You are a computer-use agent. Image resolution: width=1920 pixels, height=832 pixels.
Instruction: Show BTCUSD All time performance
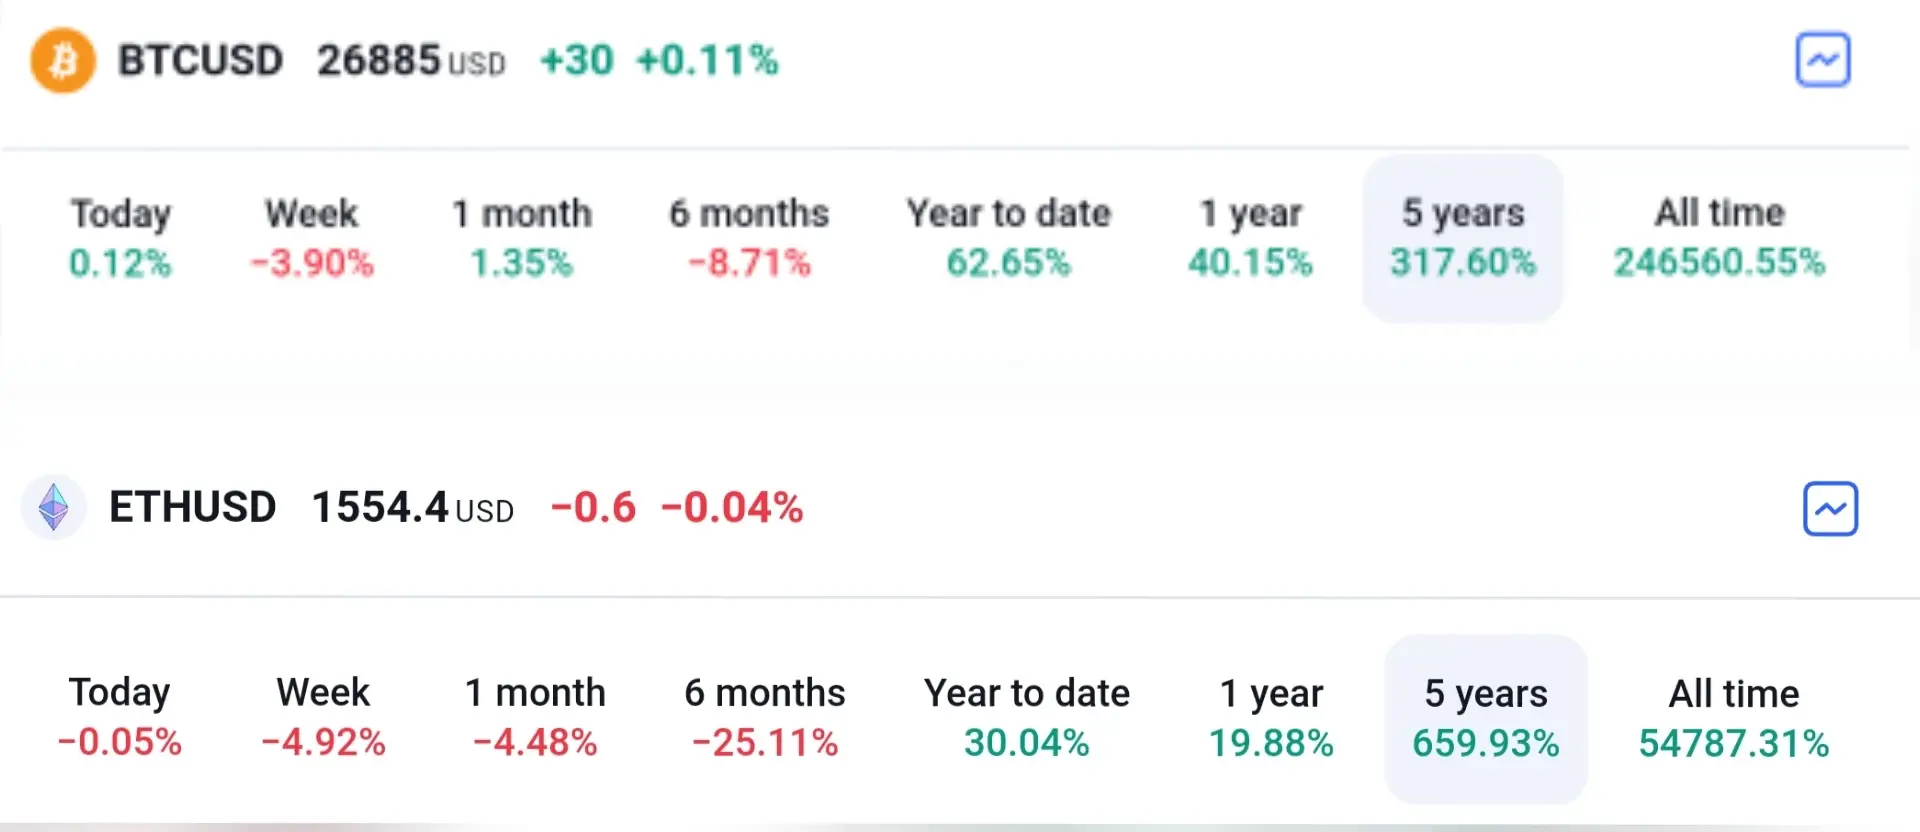coord(1719,238)
